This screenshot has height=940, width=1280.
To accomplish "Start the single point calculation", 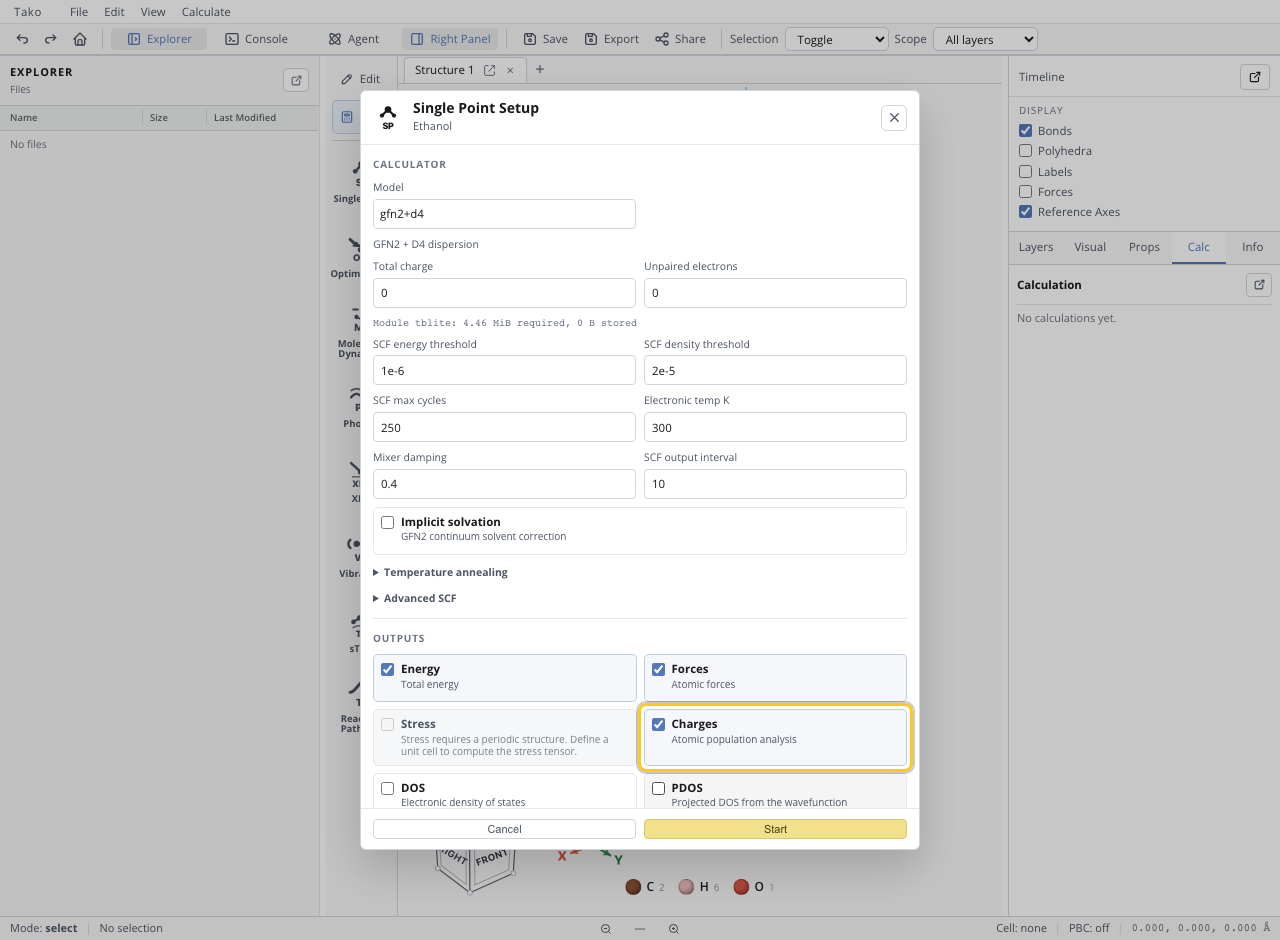I will (775, 829).
